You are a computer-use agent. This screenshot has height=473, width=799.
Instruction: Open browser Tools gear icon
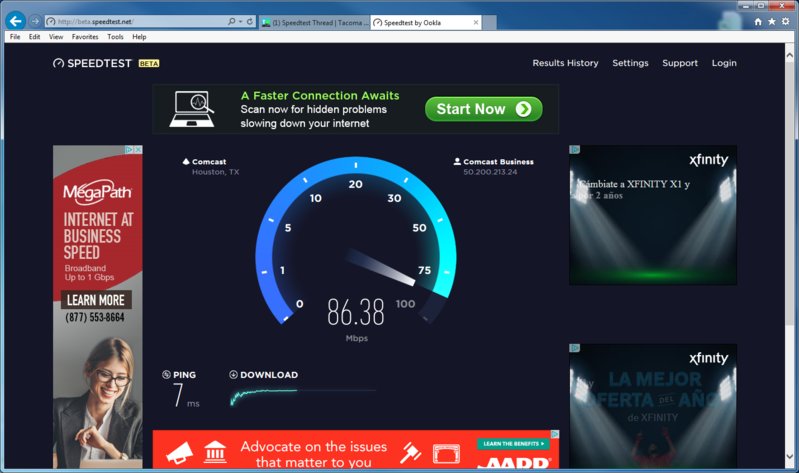[x=786, y=21]
